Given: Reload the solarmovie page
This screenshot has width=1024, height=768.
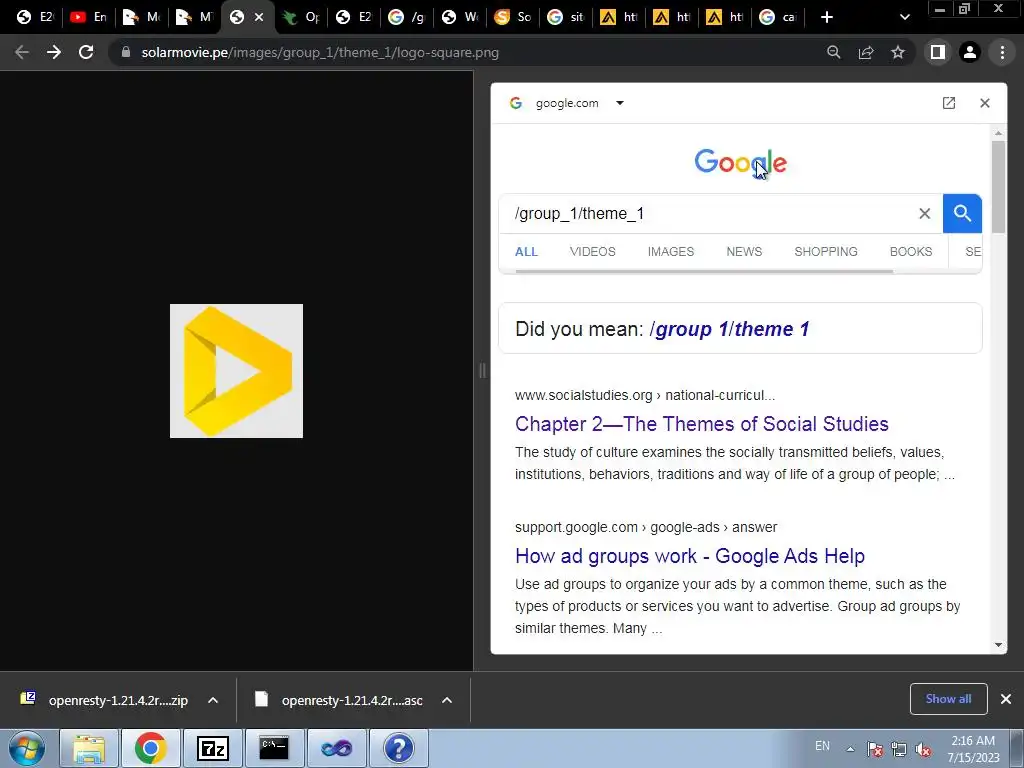Looking at the screenshot, I should 86,52.
